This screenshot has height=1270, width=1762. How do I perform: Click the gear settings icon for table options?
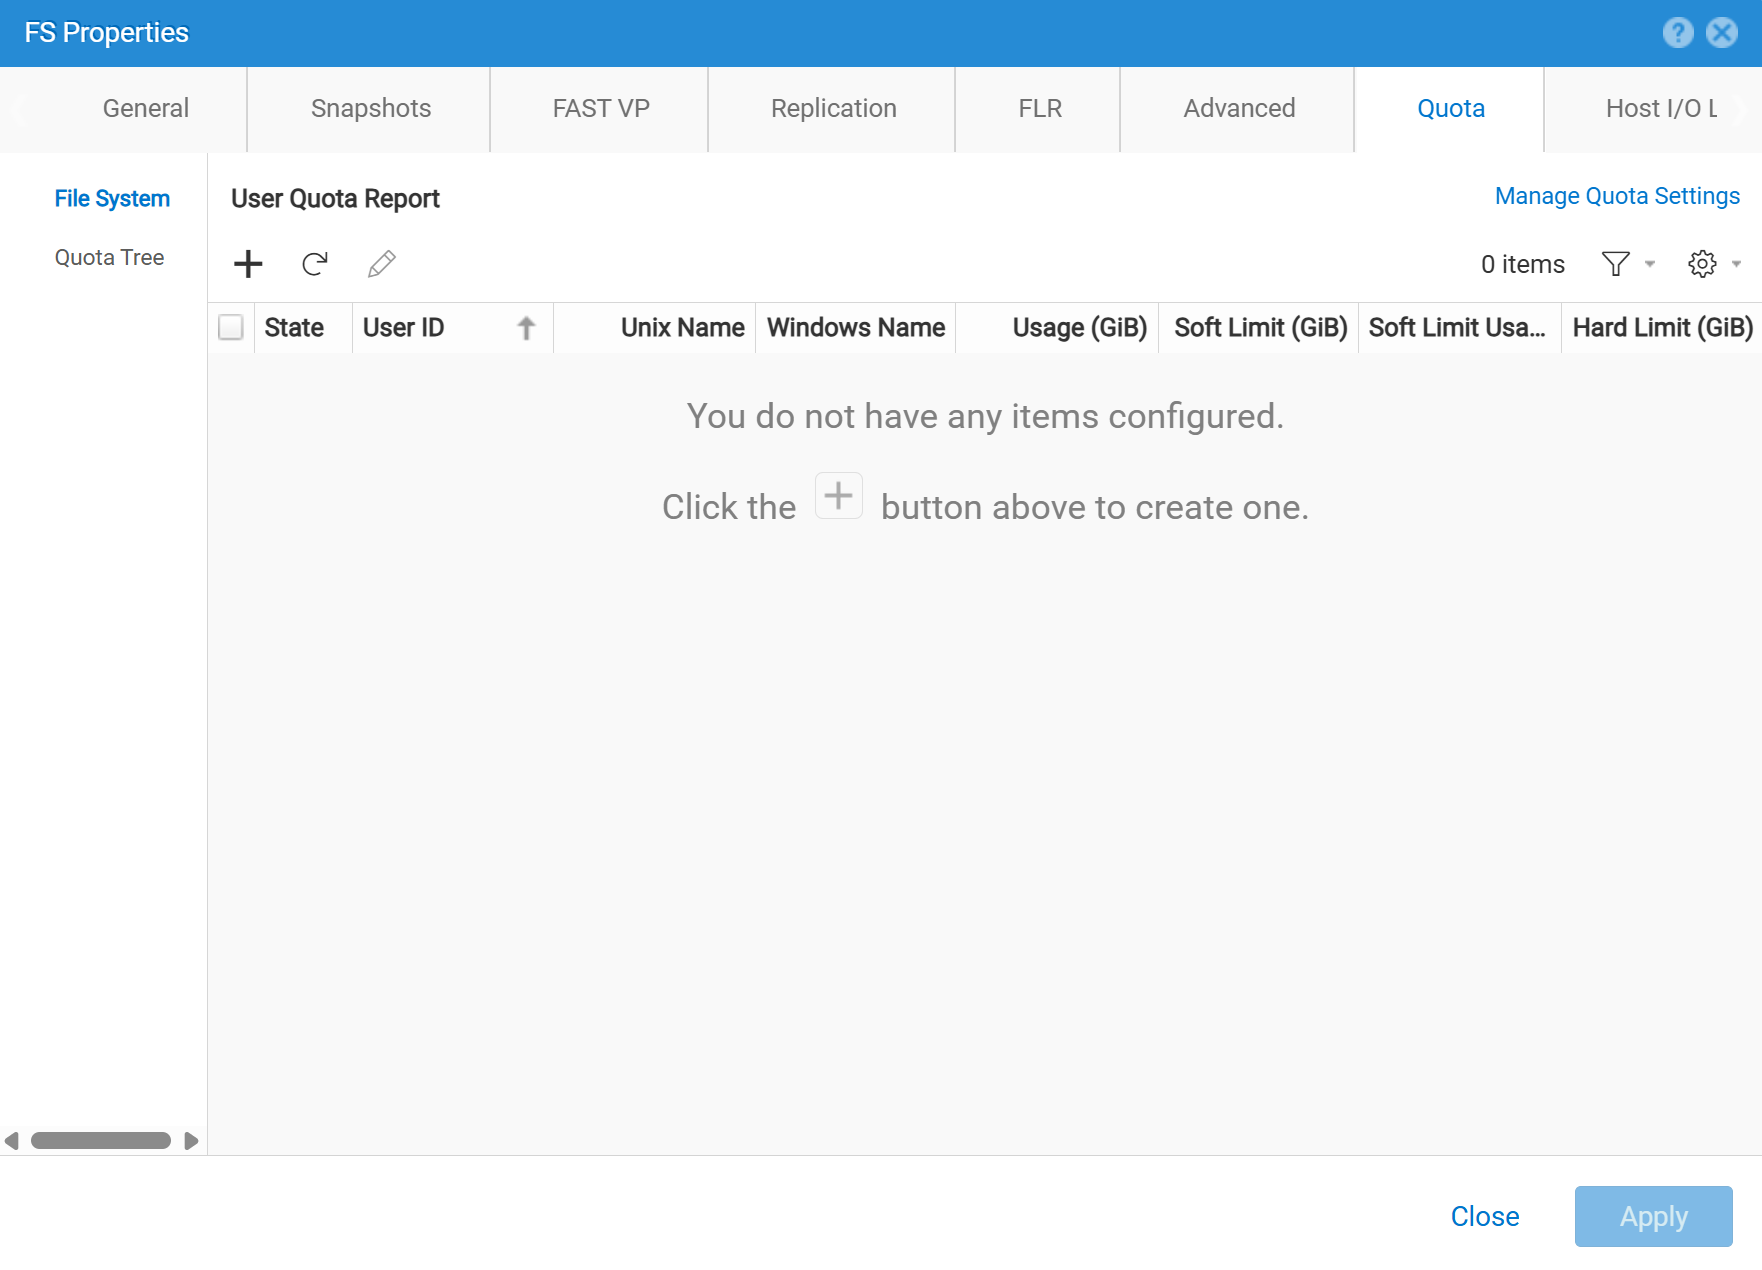1702,264
